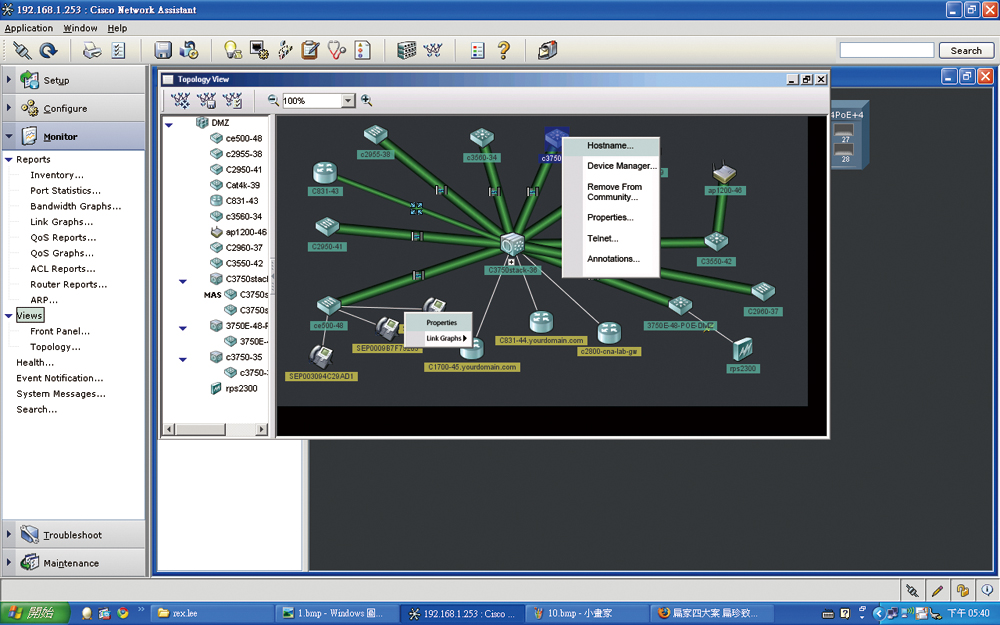Click the first topology options icon
This screenshot has height=625, width=1000.
click(180, 100)
